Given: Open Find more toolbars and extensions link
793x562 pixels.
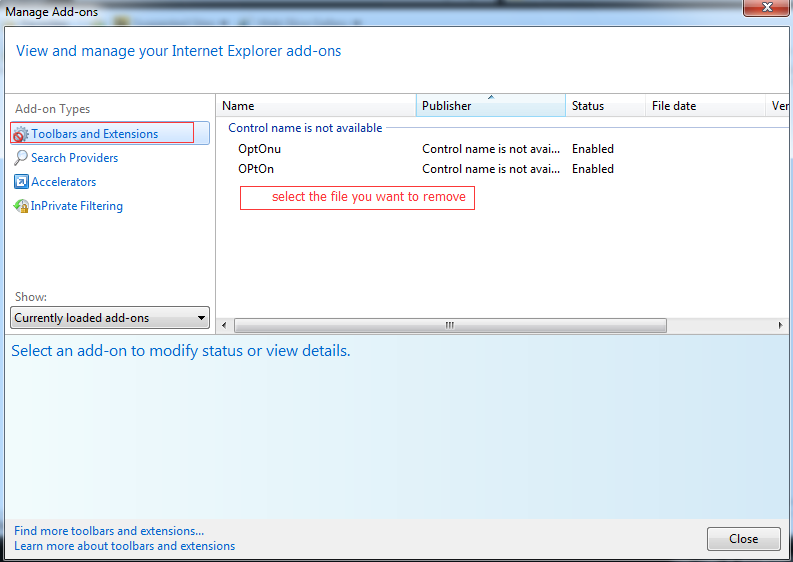Looking at the screenshot, I should (109, 531).
